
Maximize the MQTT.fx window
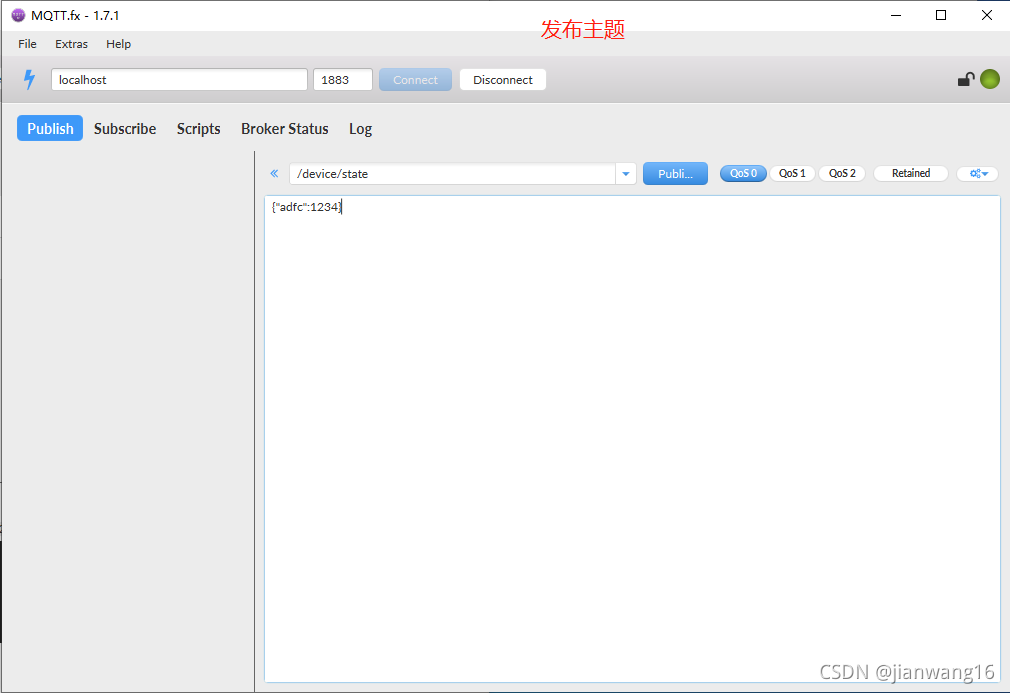pos(941,15)
